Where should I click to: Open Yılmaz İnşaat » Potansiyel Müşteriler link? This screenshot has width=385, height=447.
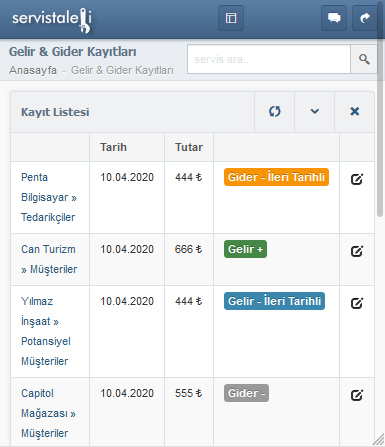(46, 331)
